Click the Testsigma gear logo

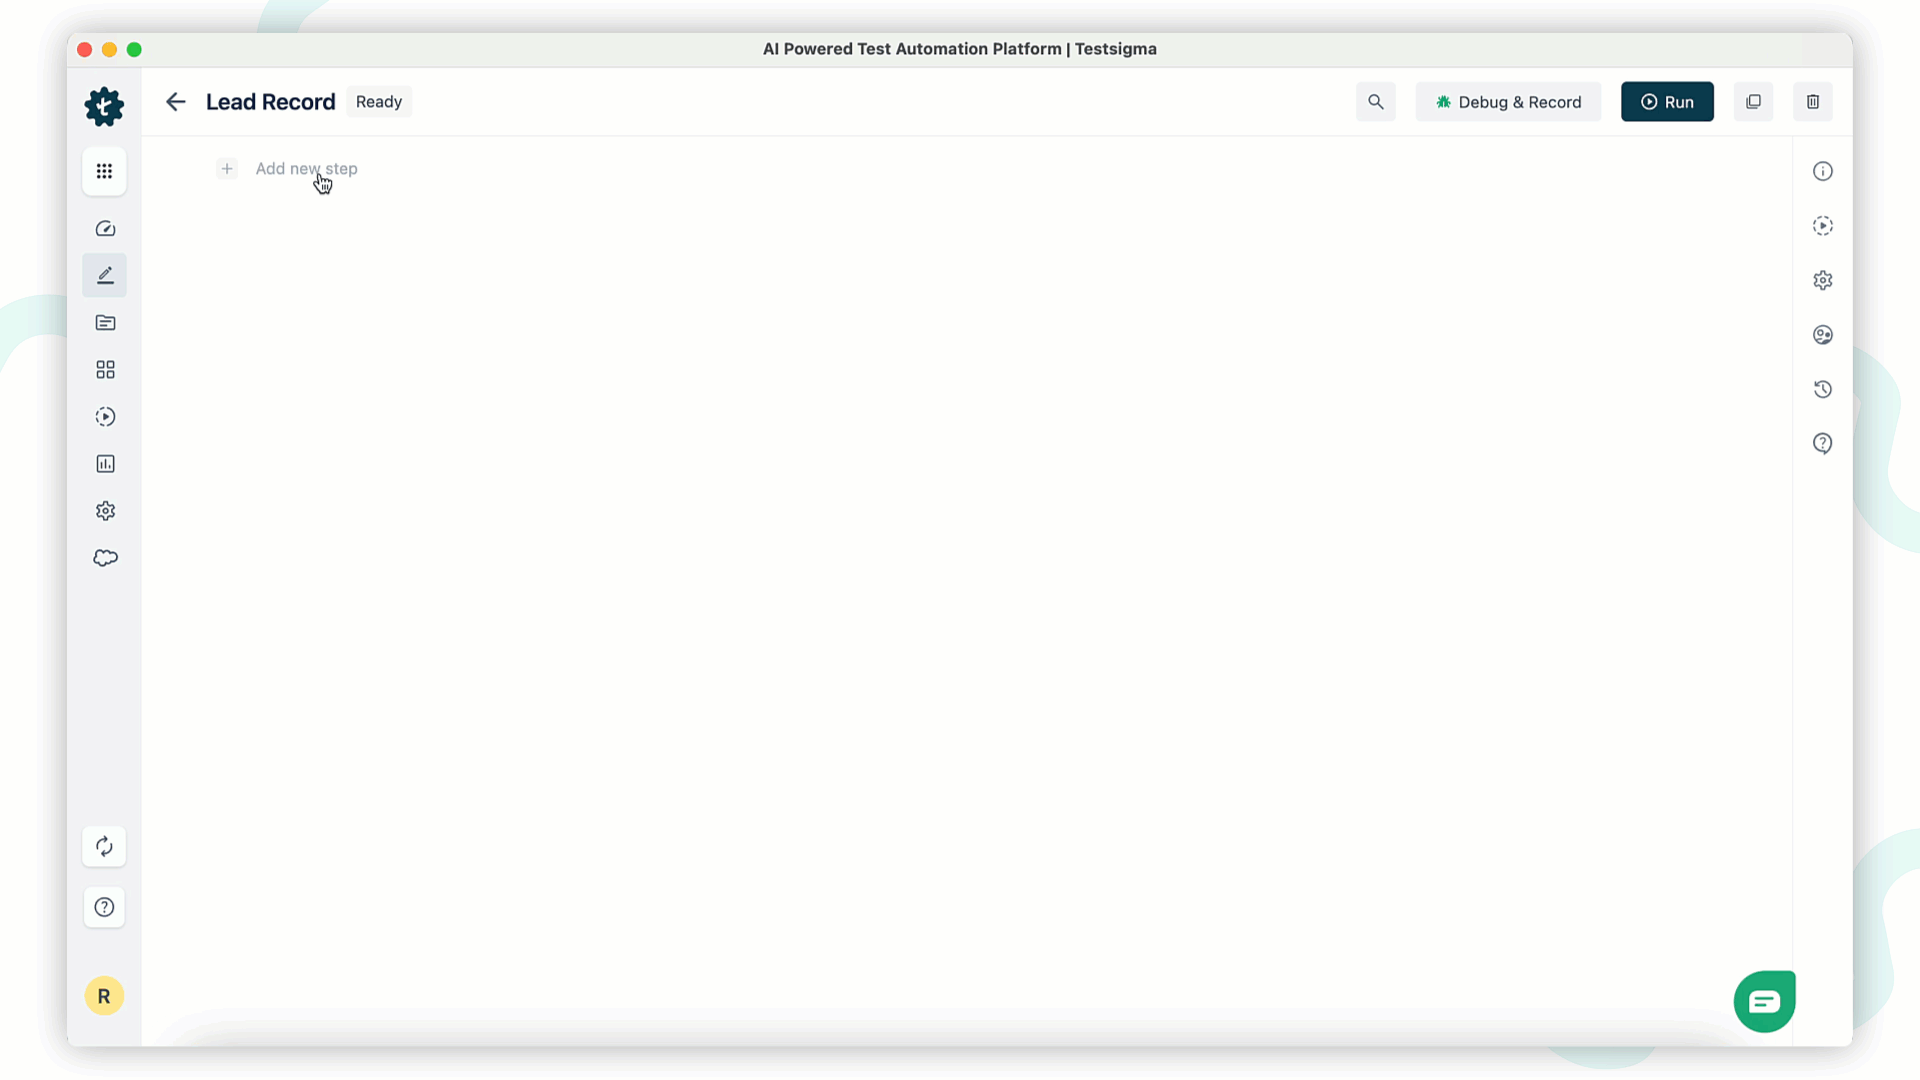point(104,106)
